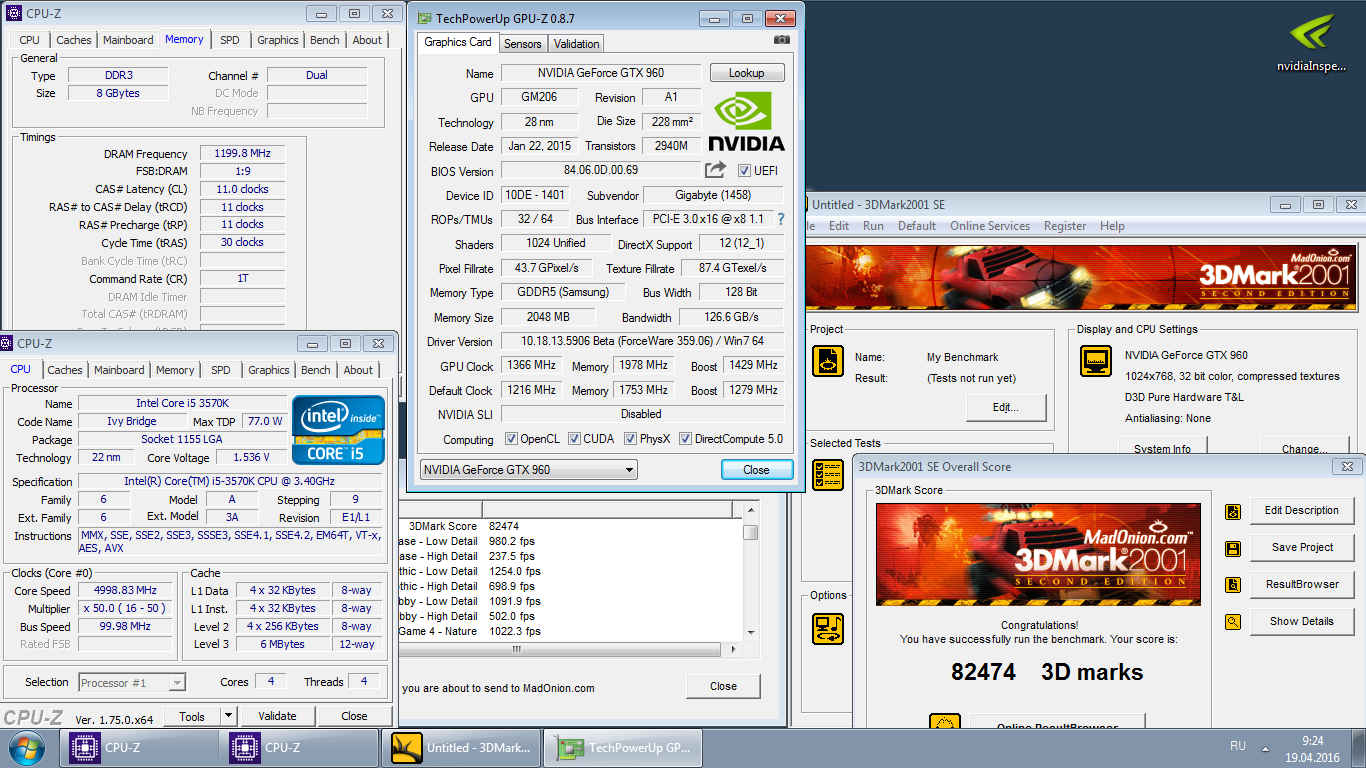
Task: Open the Processor #1 selection dropdown
Action: click(132, 683)
